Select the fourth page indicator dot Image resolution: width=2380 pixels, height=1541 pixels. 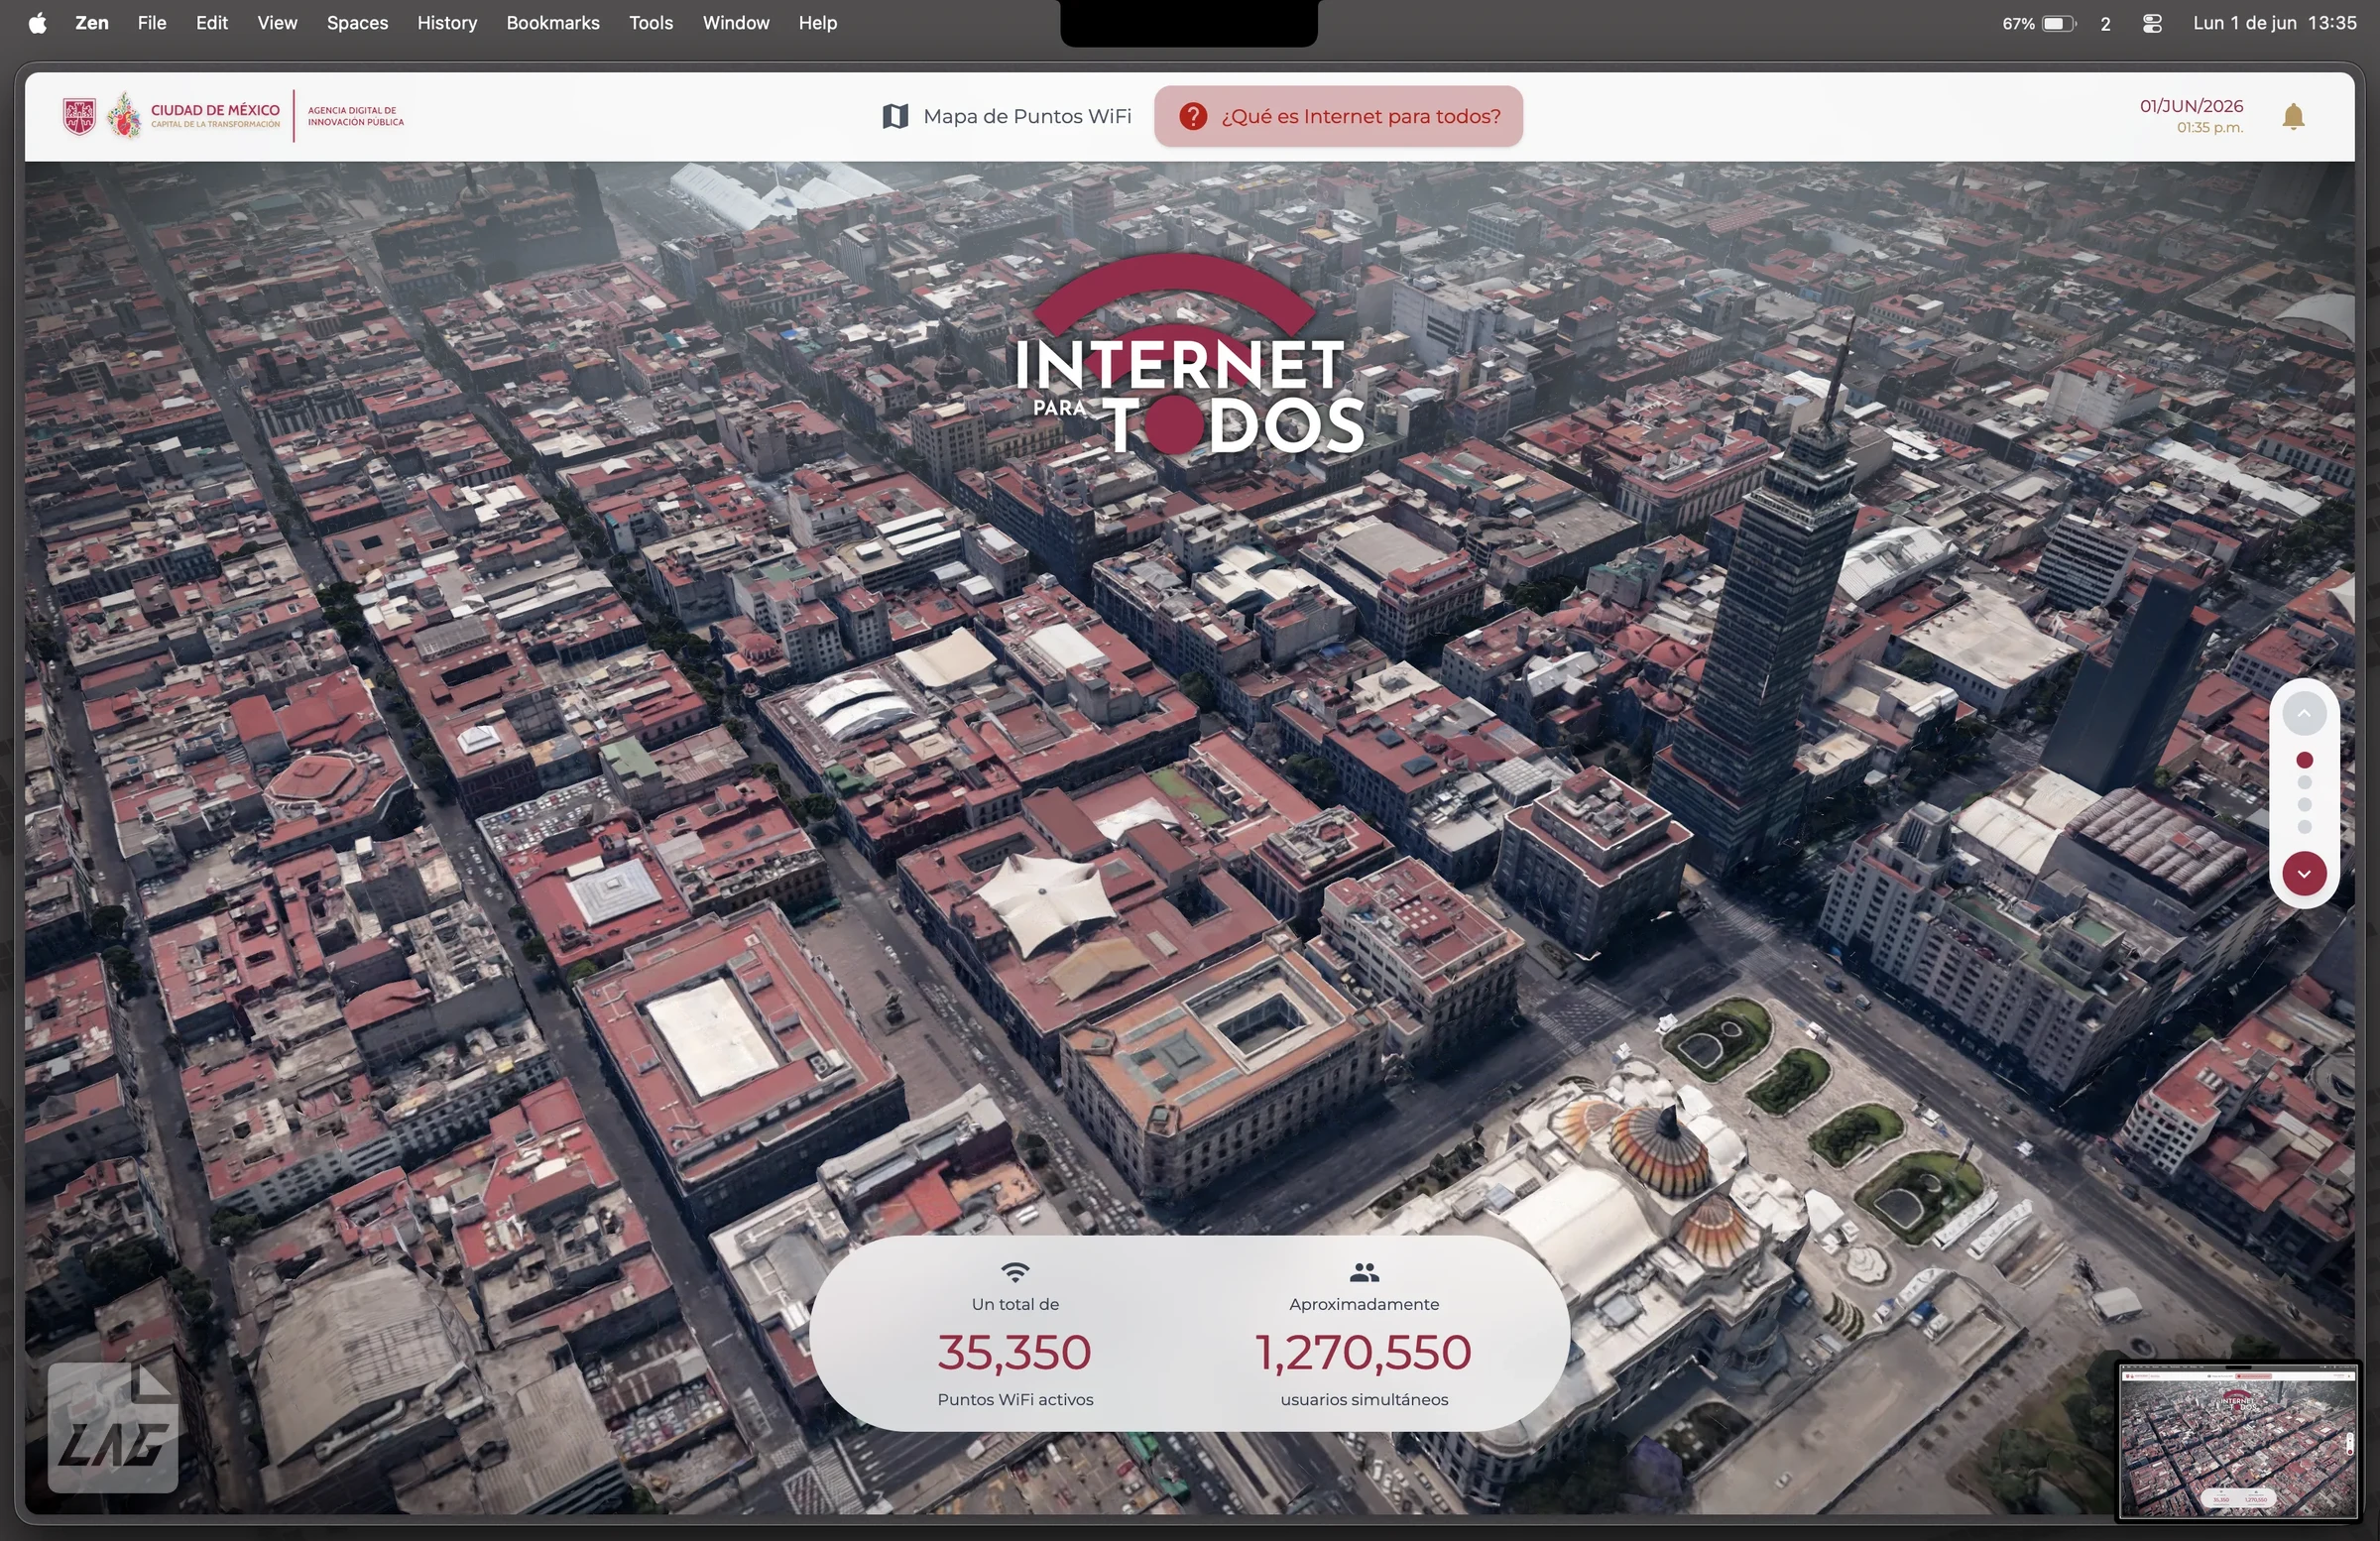tap(2305, 827)
